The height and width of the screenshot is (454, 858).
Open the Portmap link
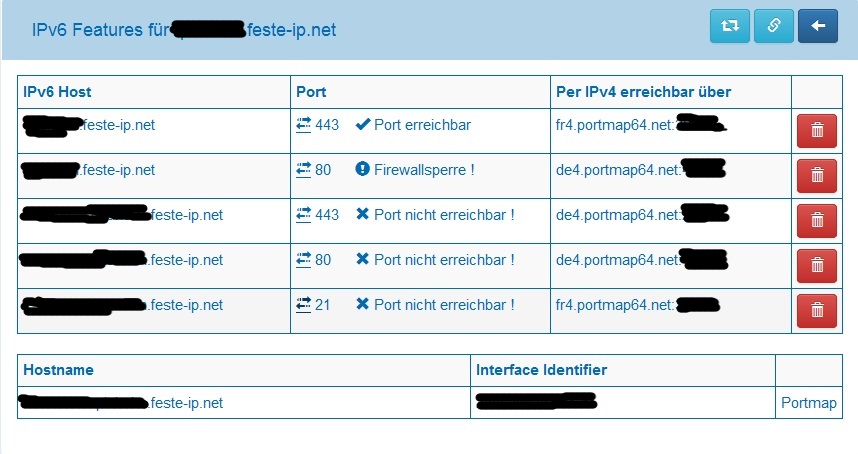click(808, 403)
